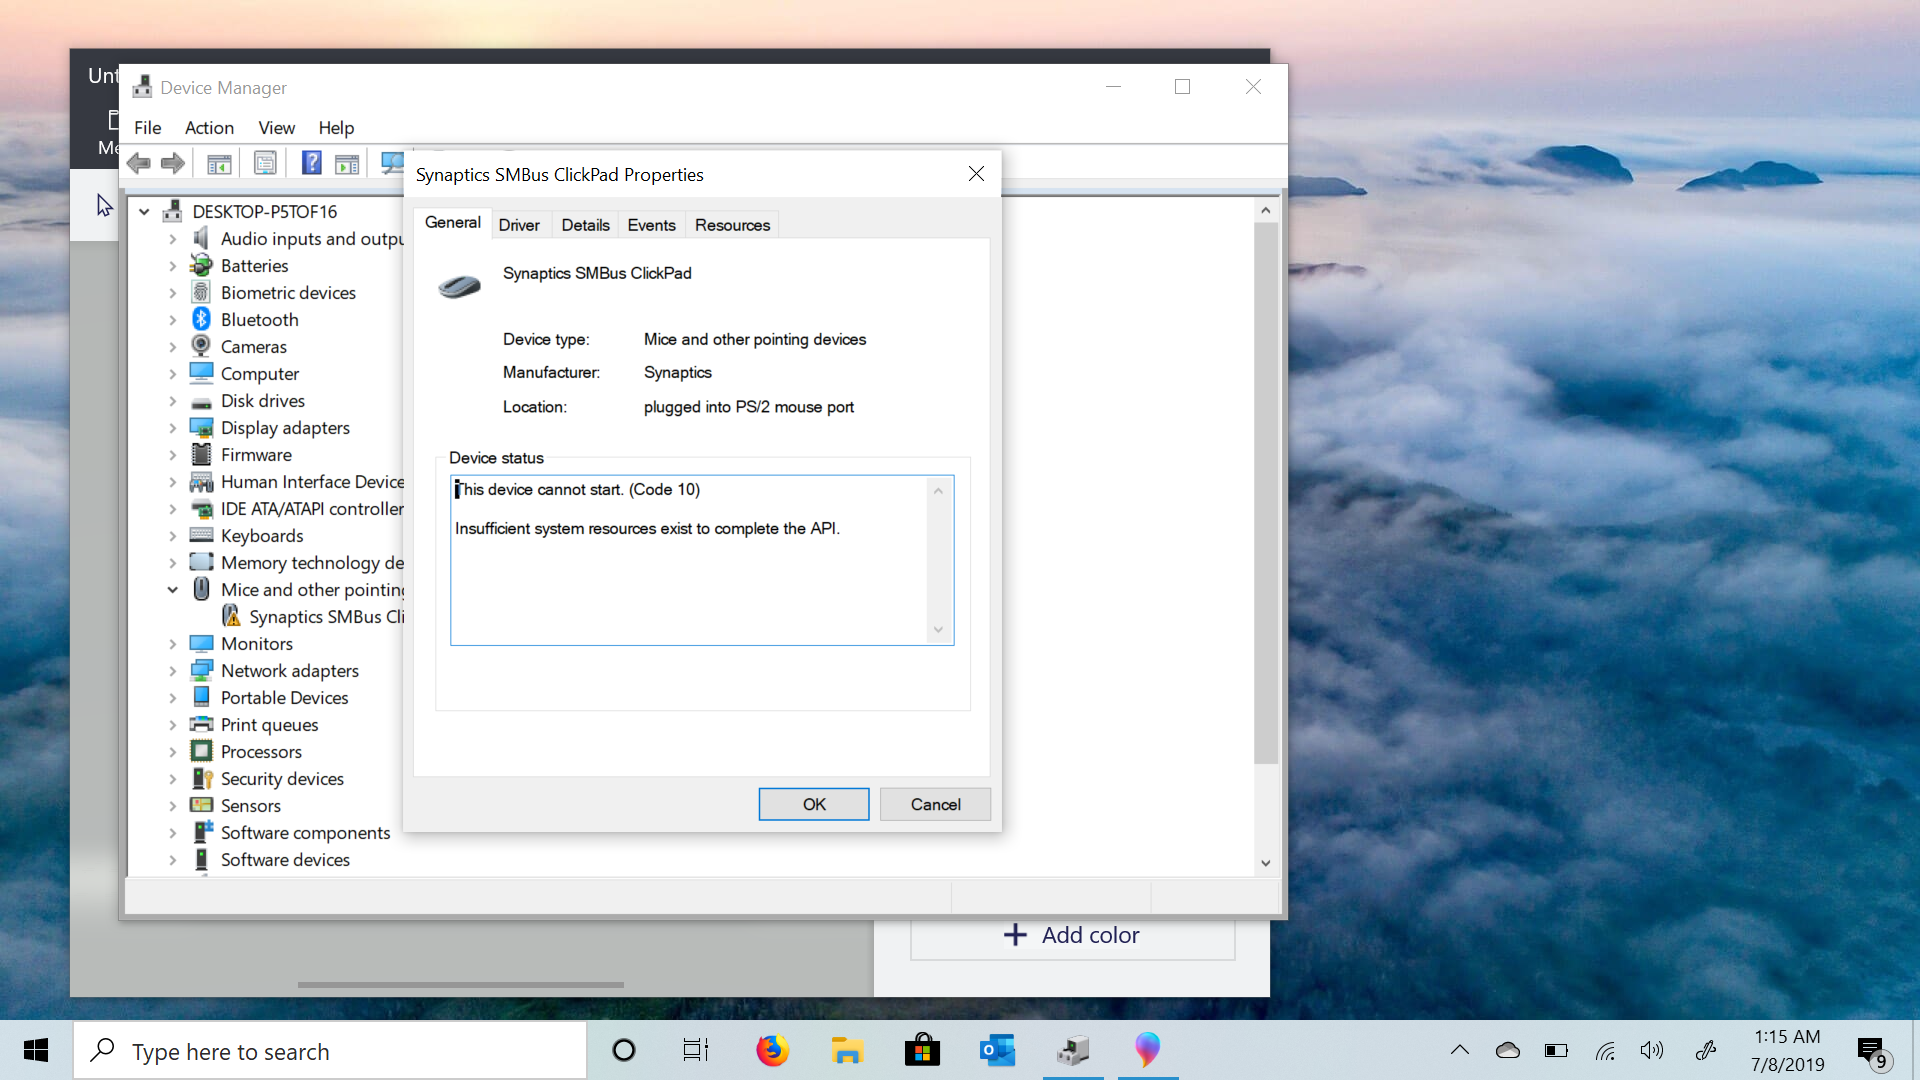Open File Explorer from the taskbar
1920x1080 pixels.
[x=847, y=1050]
